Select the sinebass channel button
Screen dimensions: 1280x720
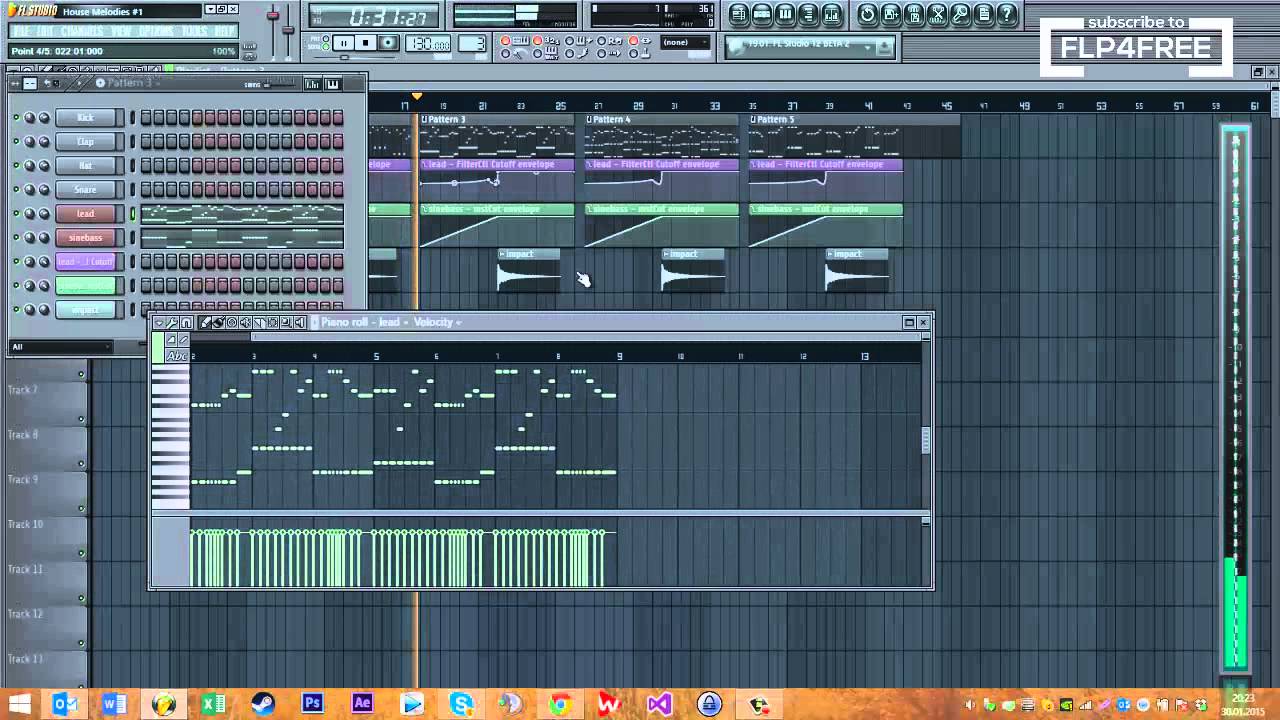click(86, 238)
